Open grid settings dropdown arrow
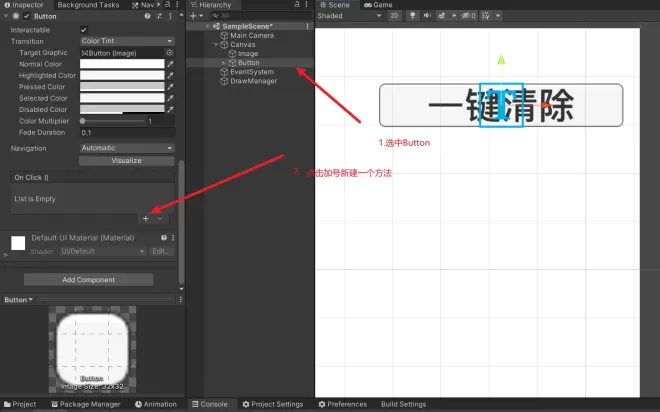 point(498,16)
